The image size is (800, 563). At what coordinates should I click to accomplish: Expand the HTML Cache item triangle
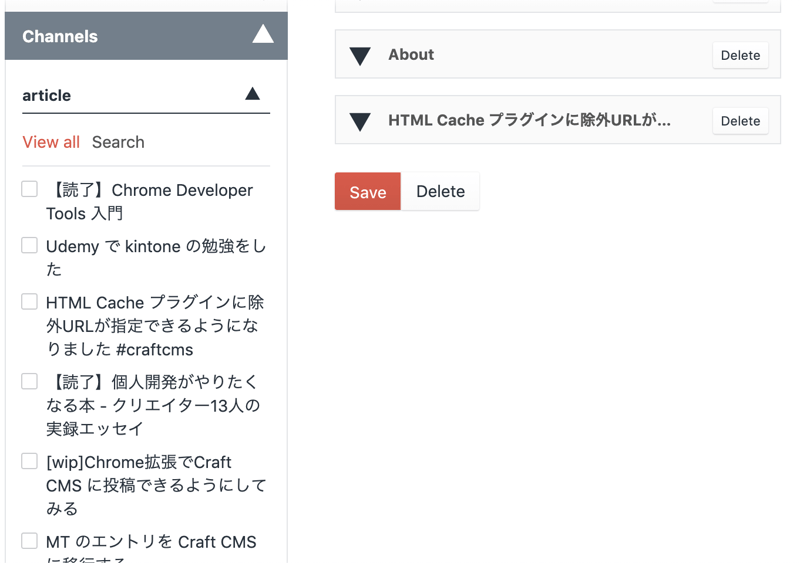(360, 122)
